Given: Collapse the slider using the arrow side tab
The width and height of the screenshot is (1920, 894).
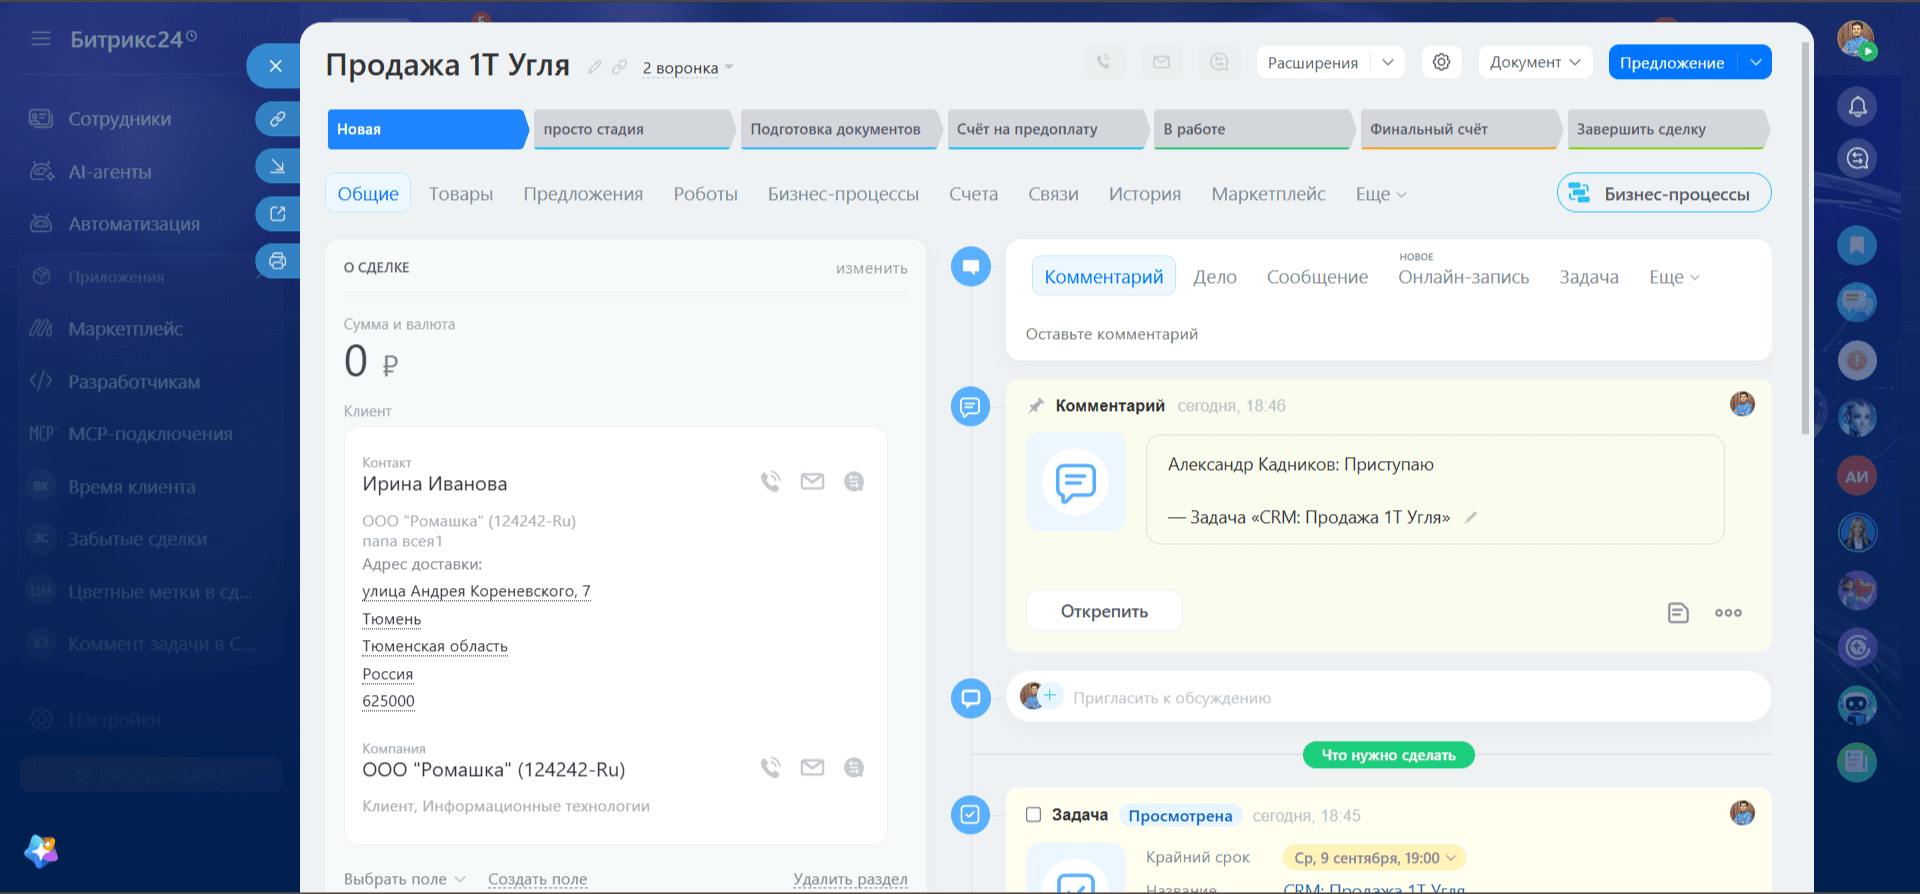Looking at the screenshot, I should tap(278, 166).
